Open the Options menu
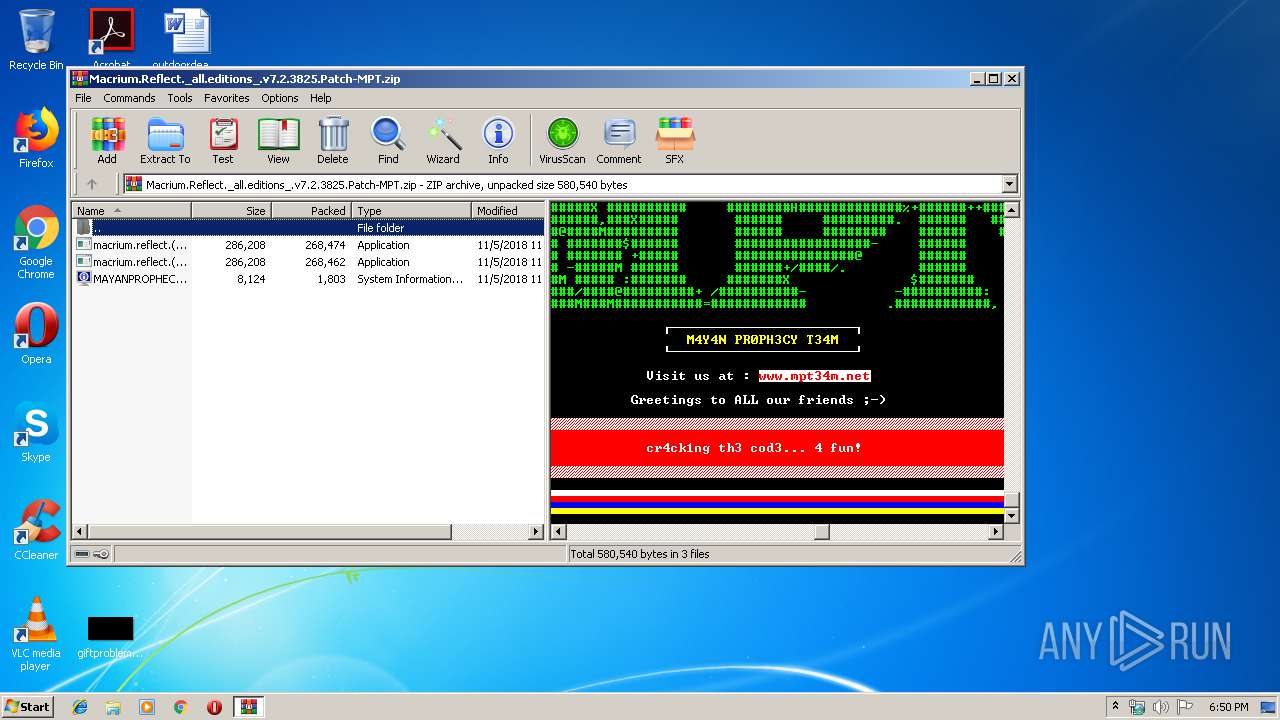1280x720 pixels. coord(280,98)
